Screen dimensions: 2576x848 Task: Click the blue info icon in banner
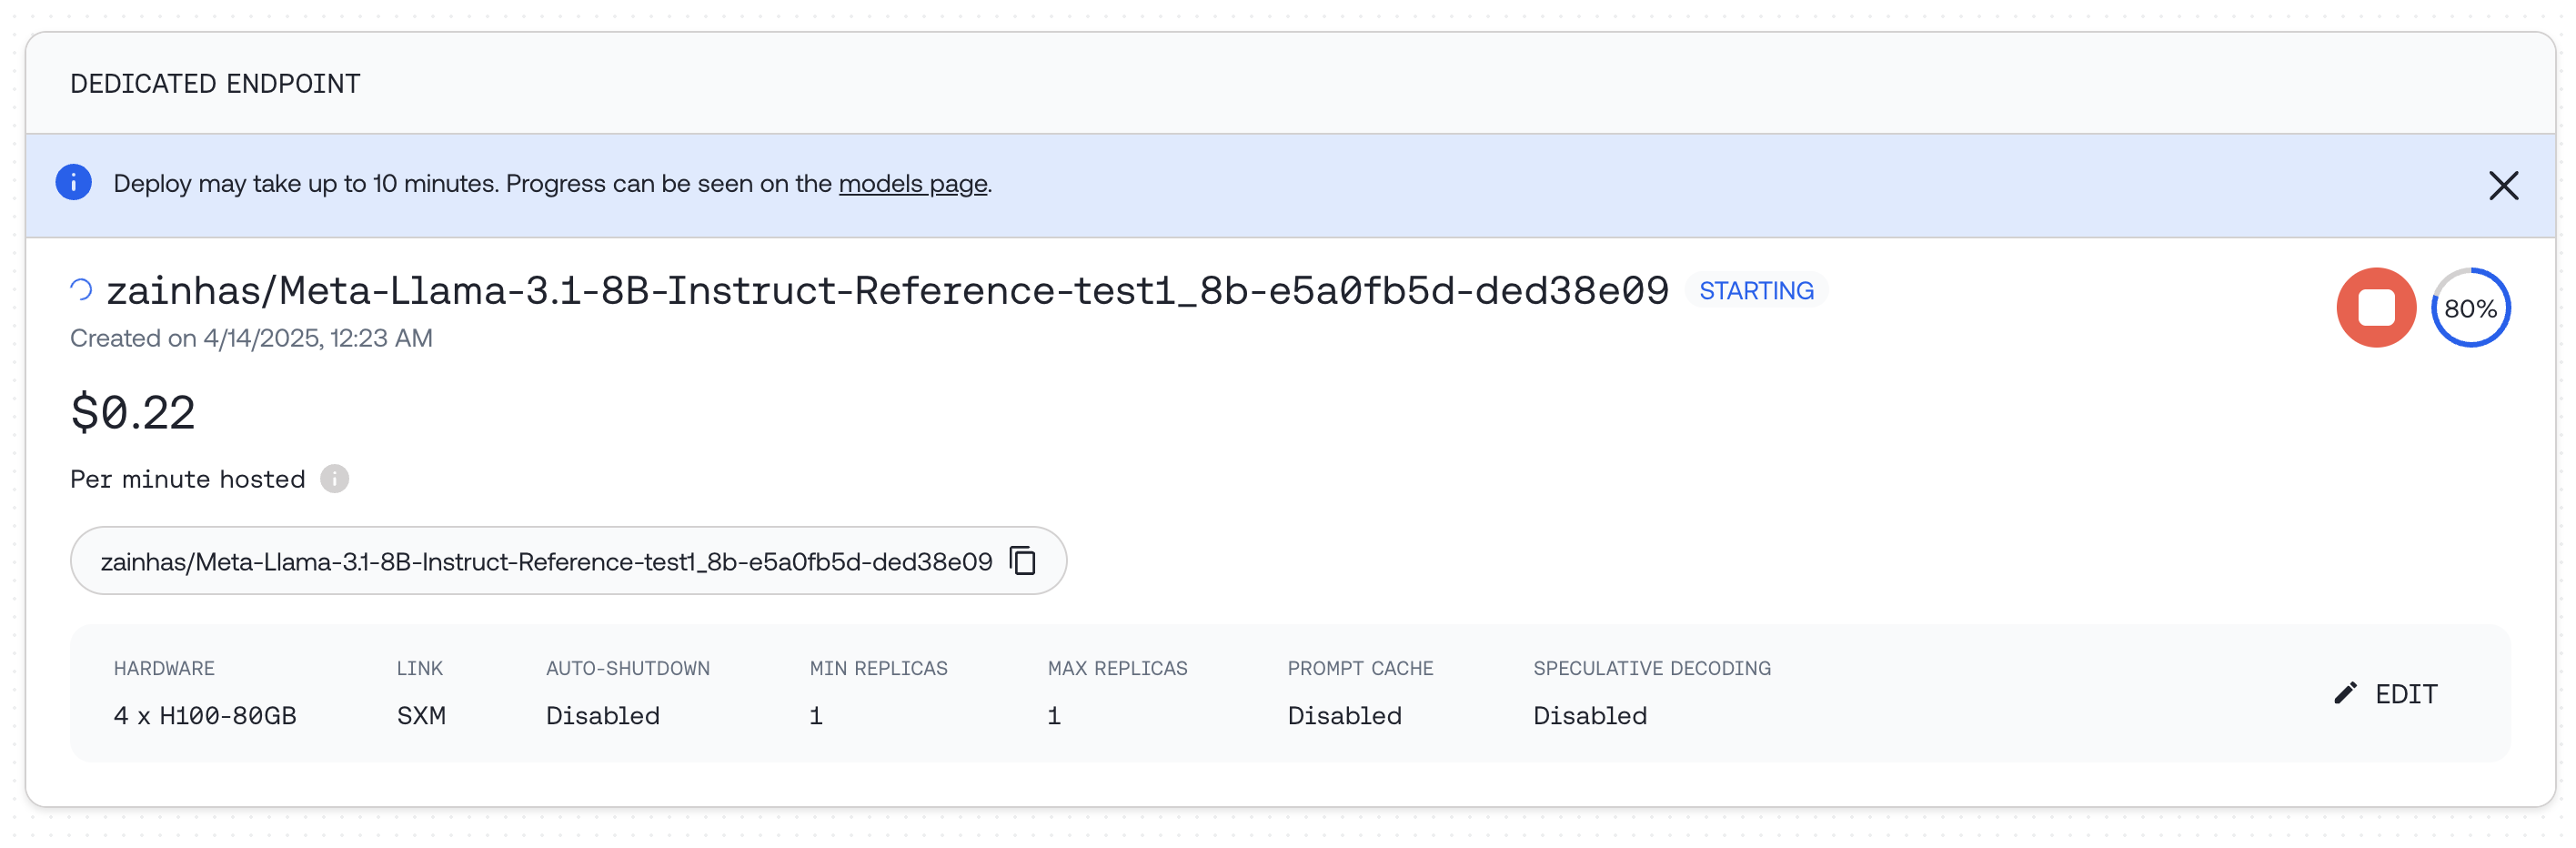(x=73, y=183)
